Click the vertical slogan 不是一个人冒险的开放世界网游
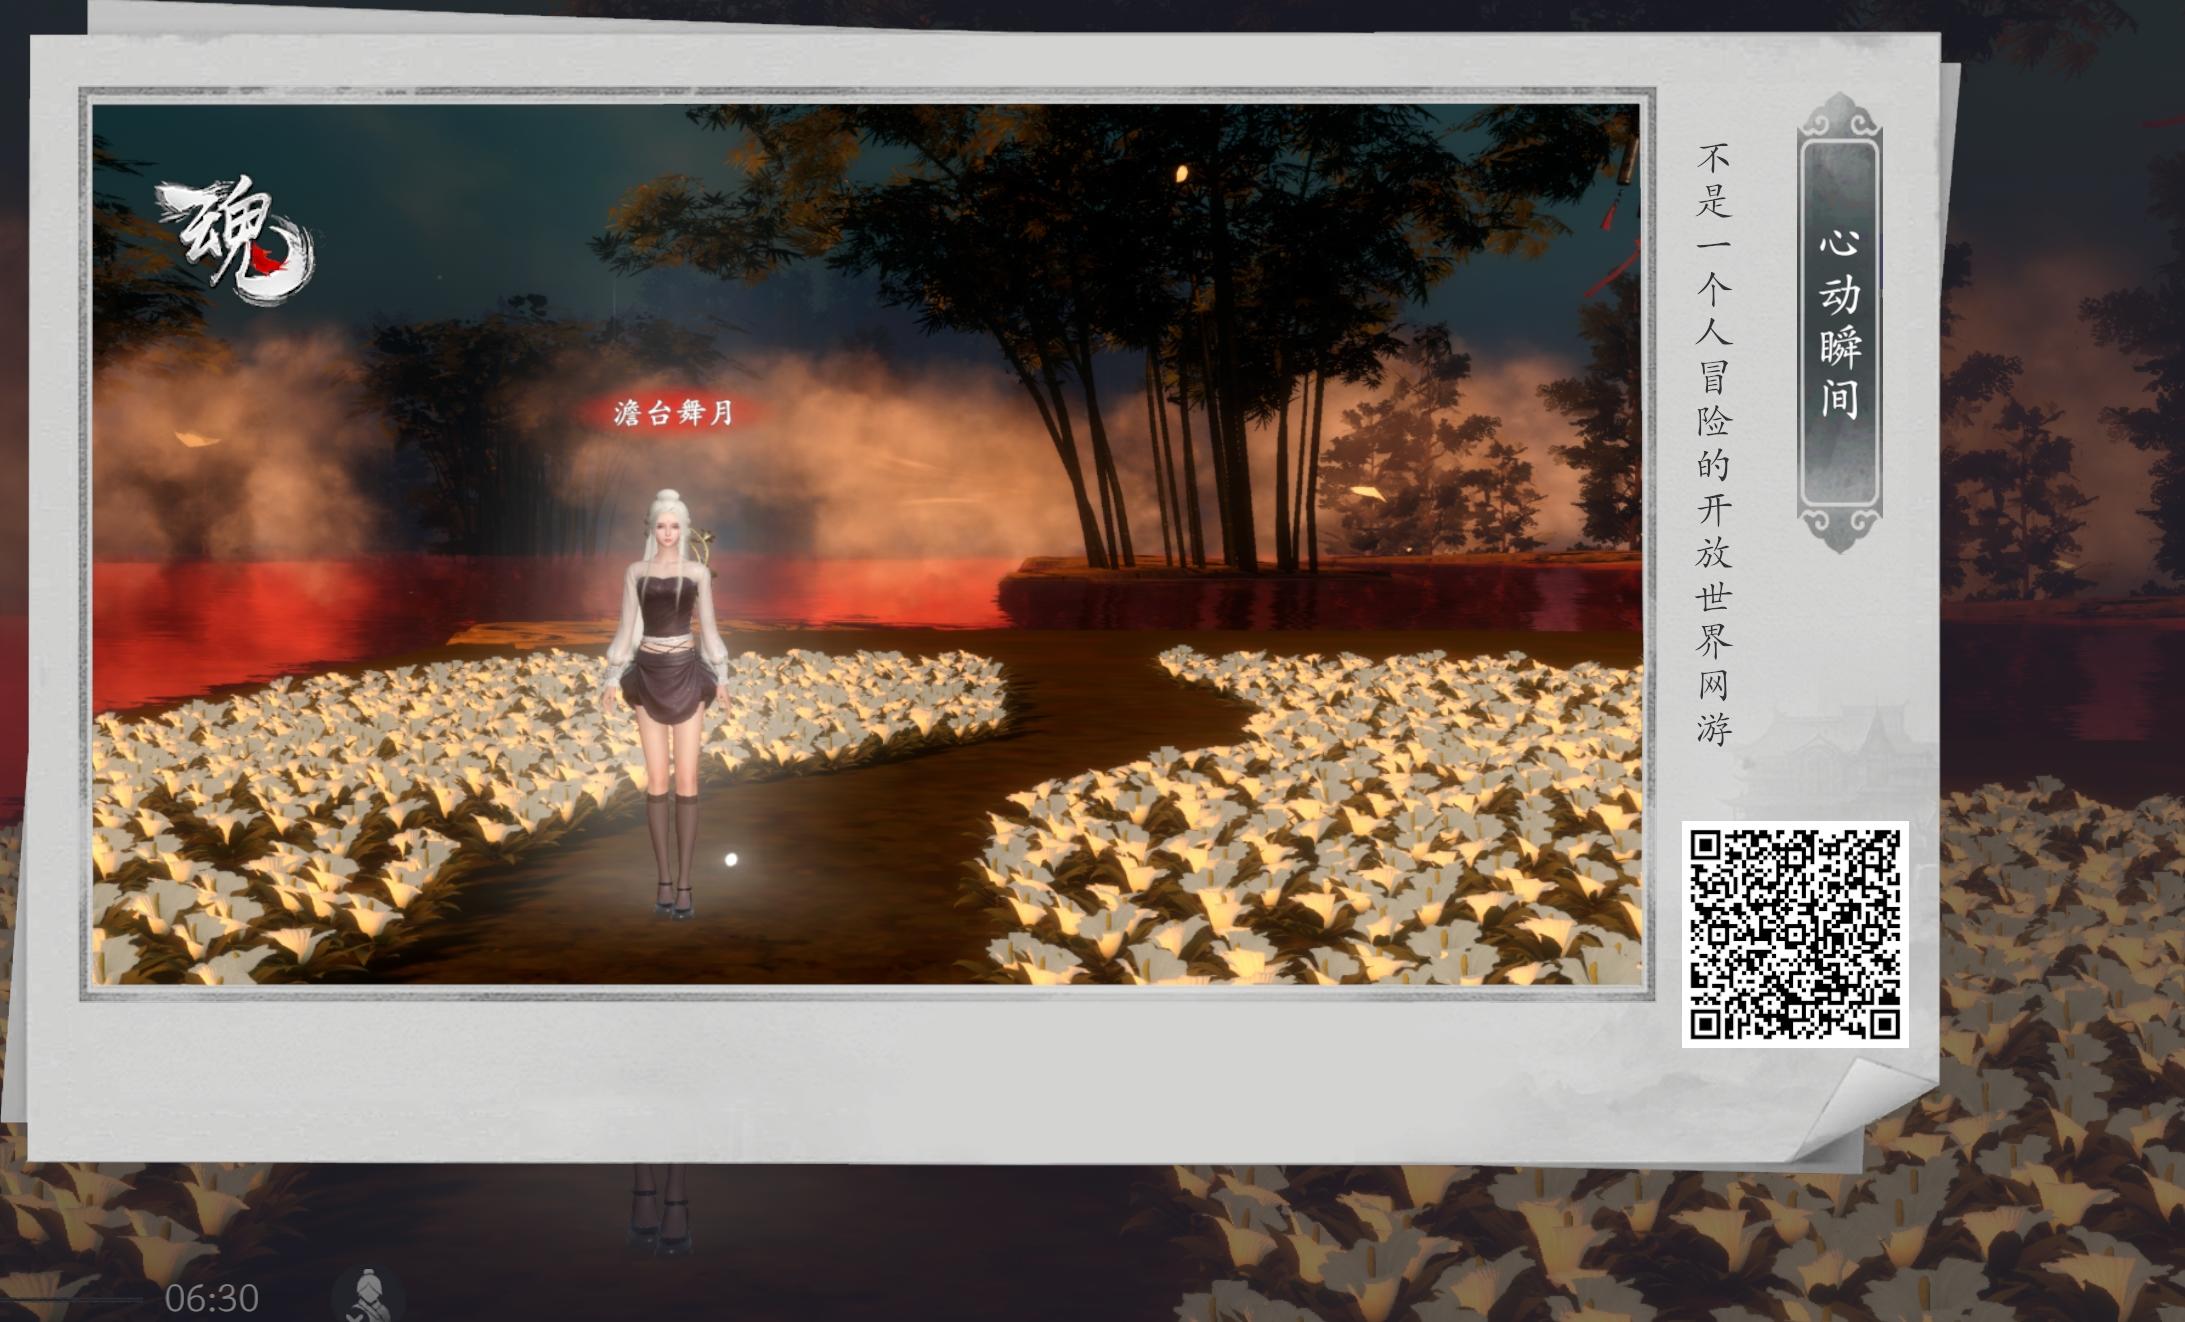The width and height of the screenshot is (2185, 1322). click(1713, 445)
